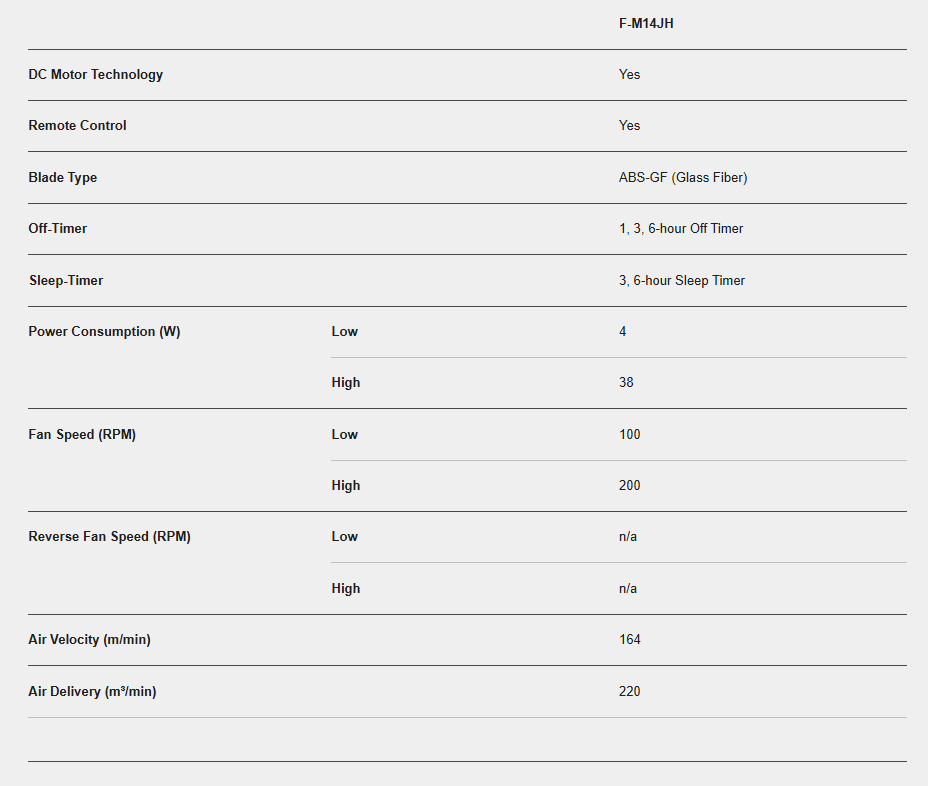Select the Low fan speed value 100
The width and height of the screenshot is (928, 786).
(630, 435)
